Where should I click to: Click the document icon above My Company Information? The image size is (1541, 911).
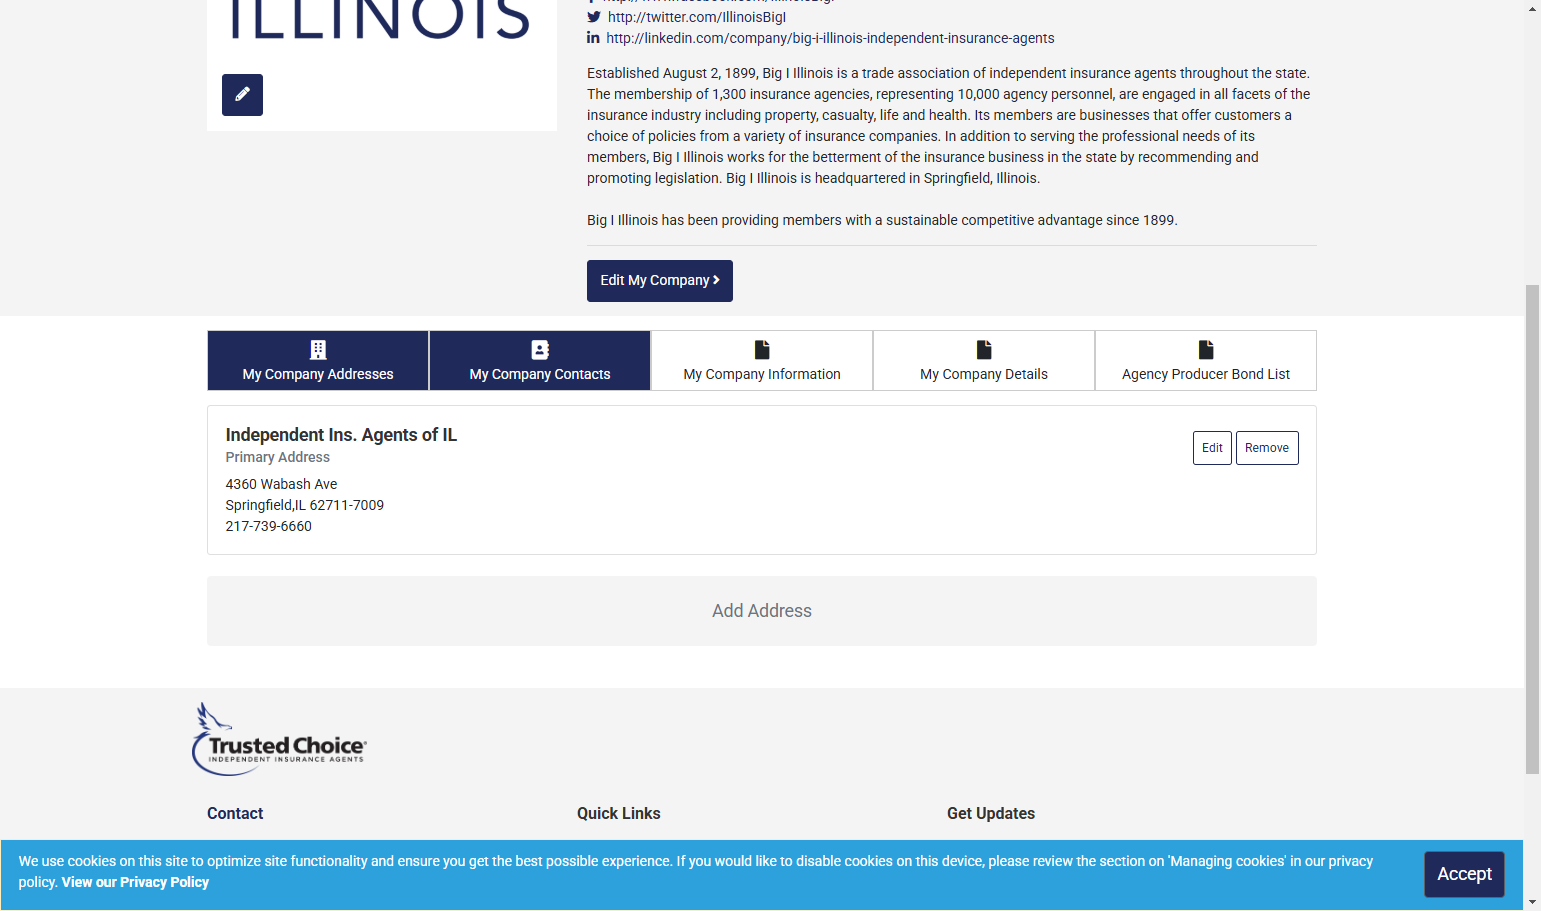[762, 349]
